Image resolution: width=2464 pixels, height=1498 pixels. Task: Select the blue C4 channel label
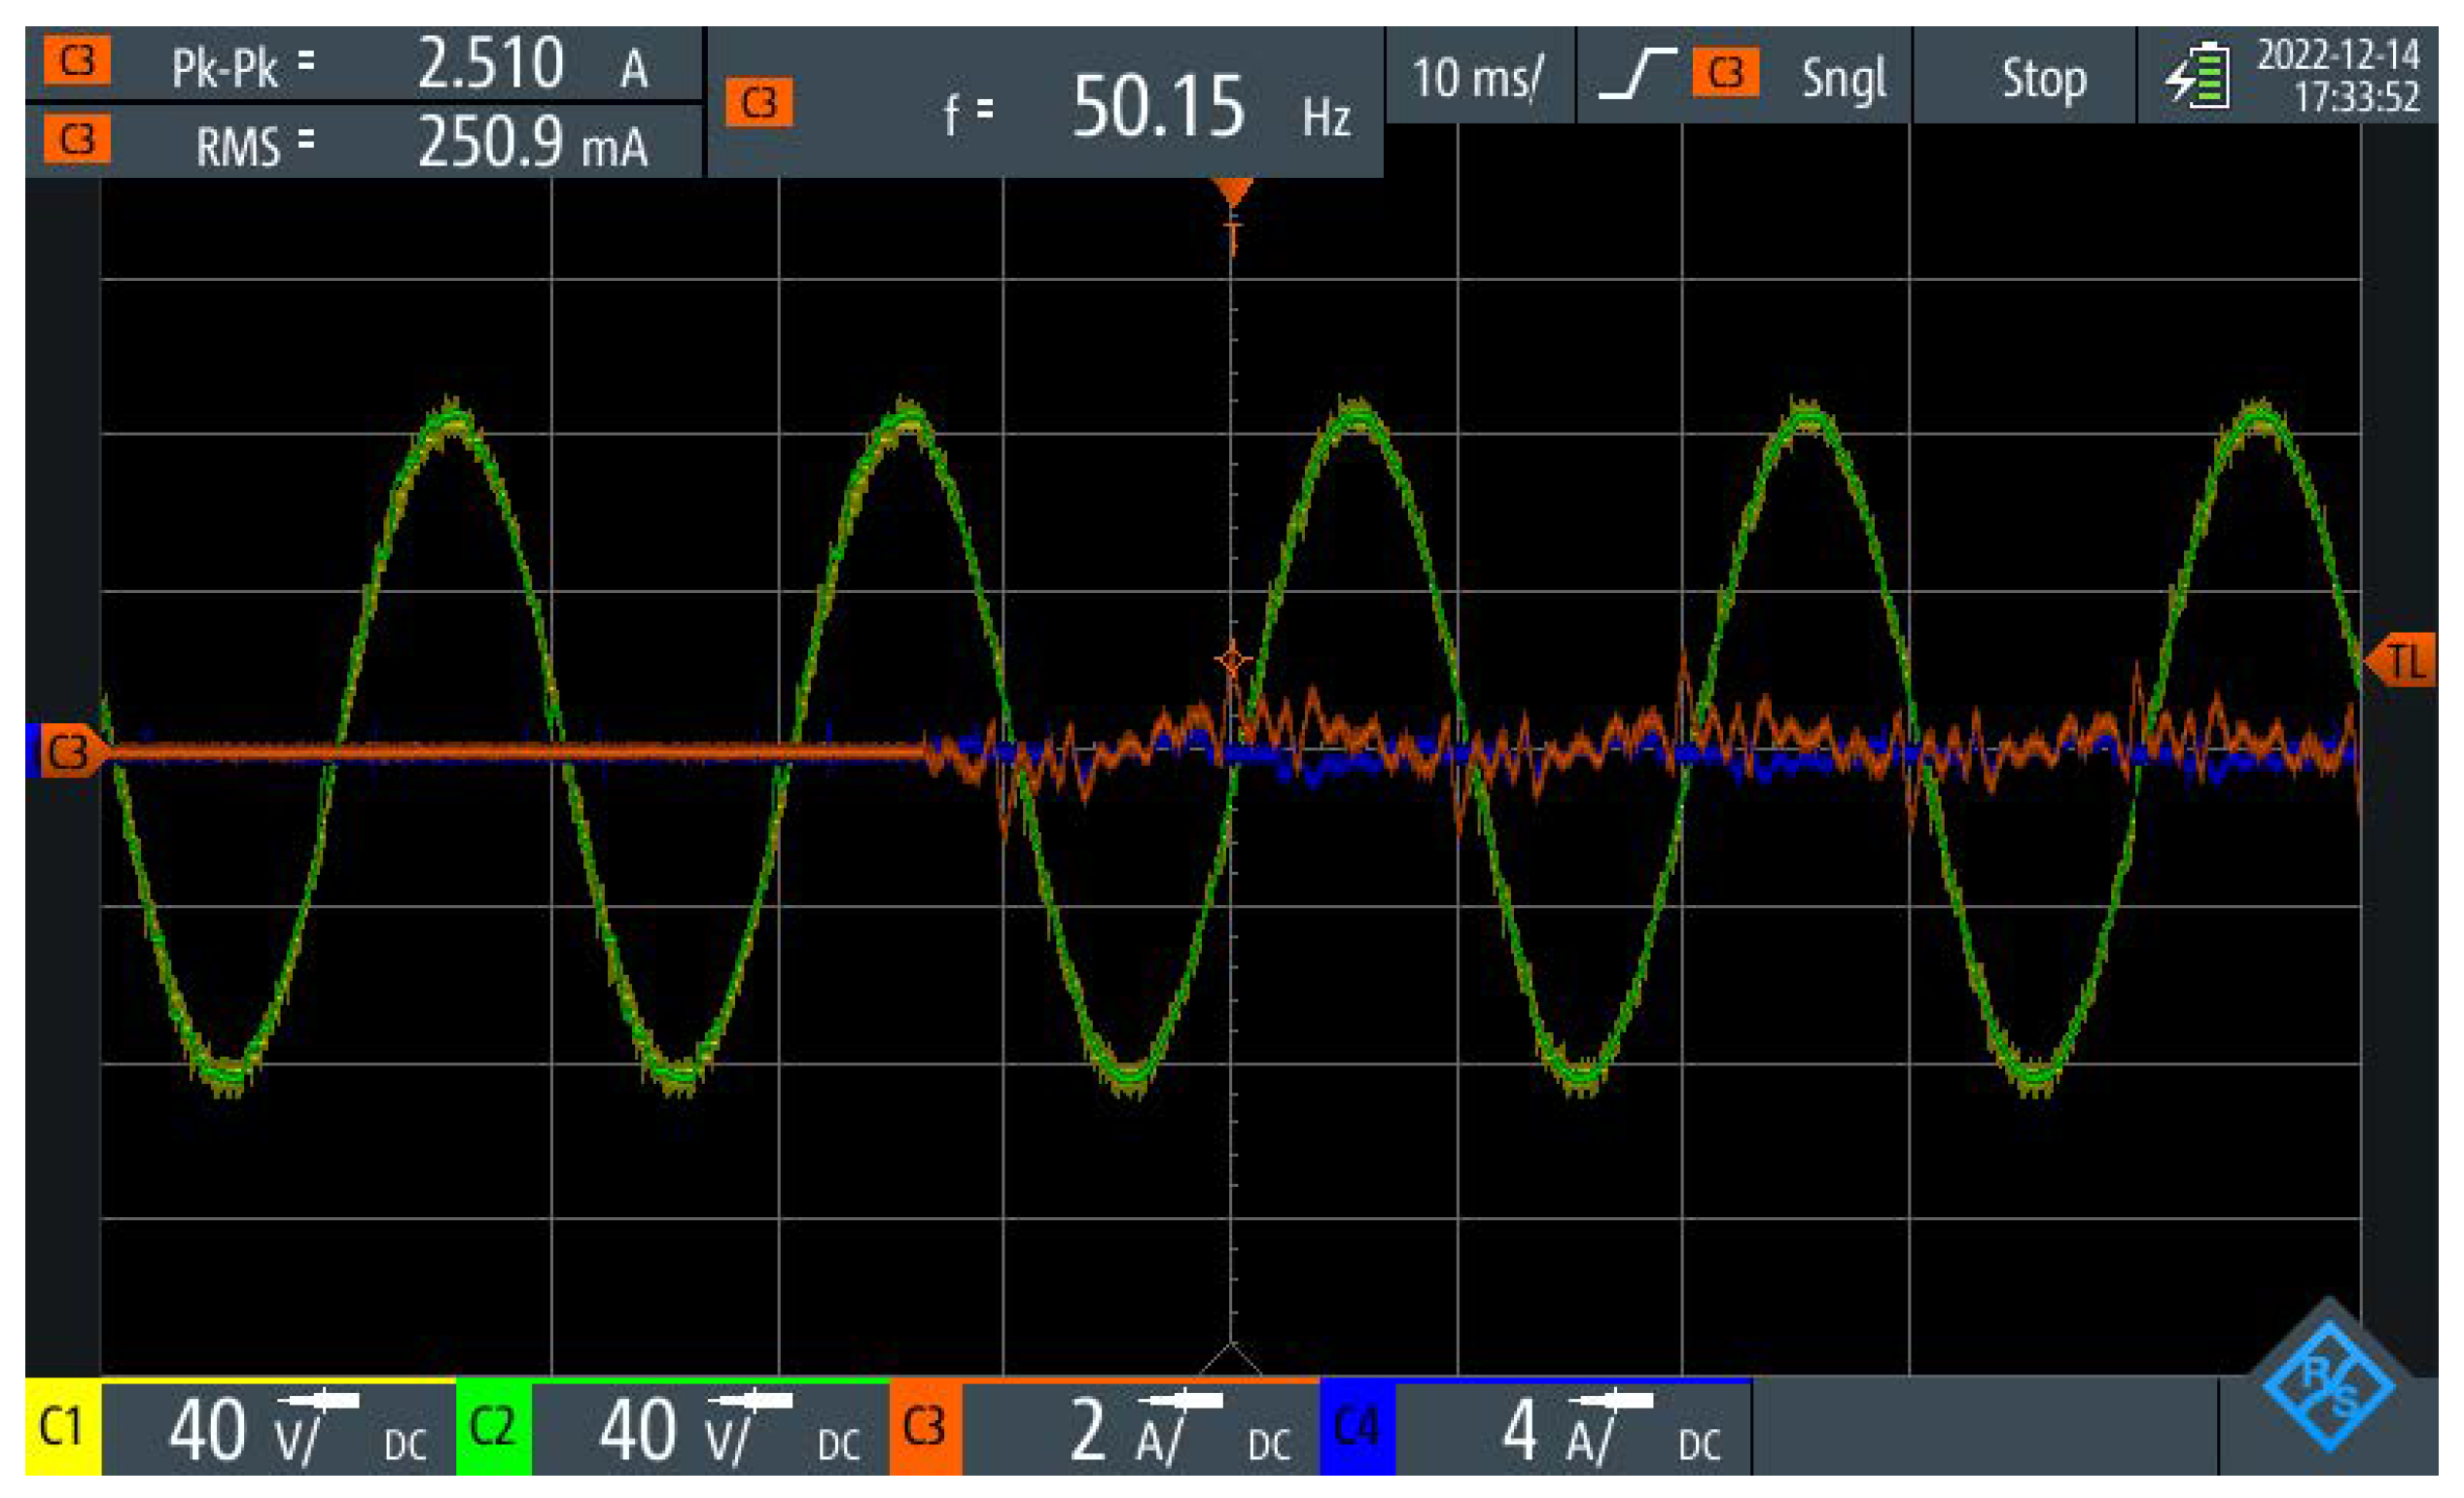(x=1357, y=1427)
